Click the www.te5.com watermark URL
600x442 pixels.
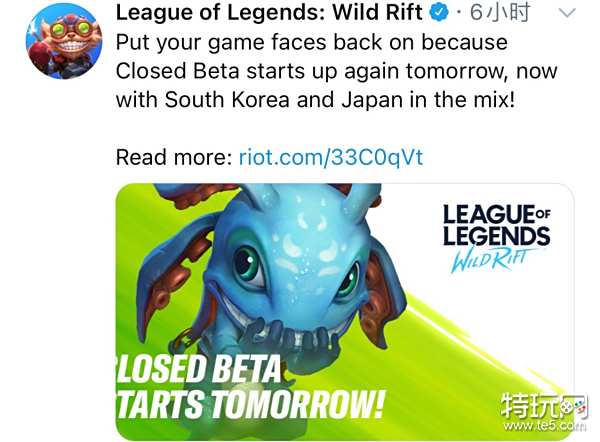pos(545,426)
